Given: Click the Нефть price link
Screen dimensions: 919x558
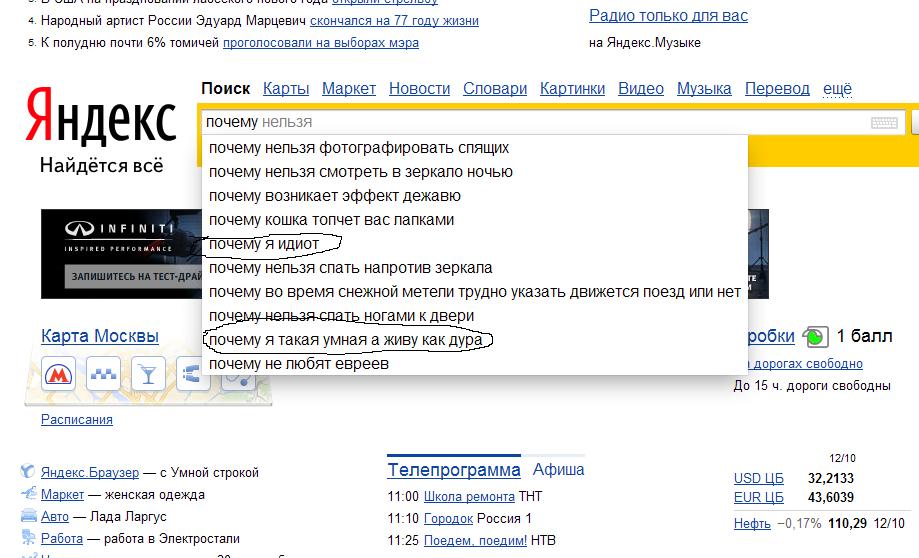Looking at the screenshot, I should click(x=752, y=523).
